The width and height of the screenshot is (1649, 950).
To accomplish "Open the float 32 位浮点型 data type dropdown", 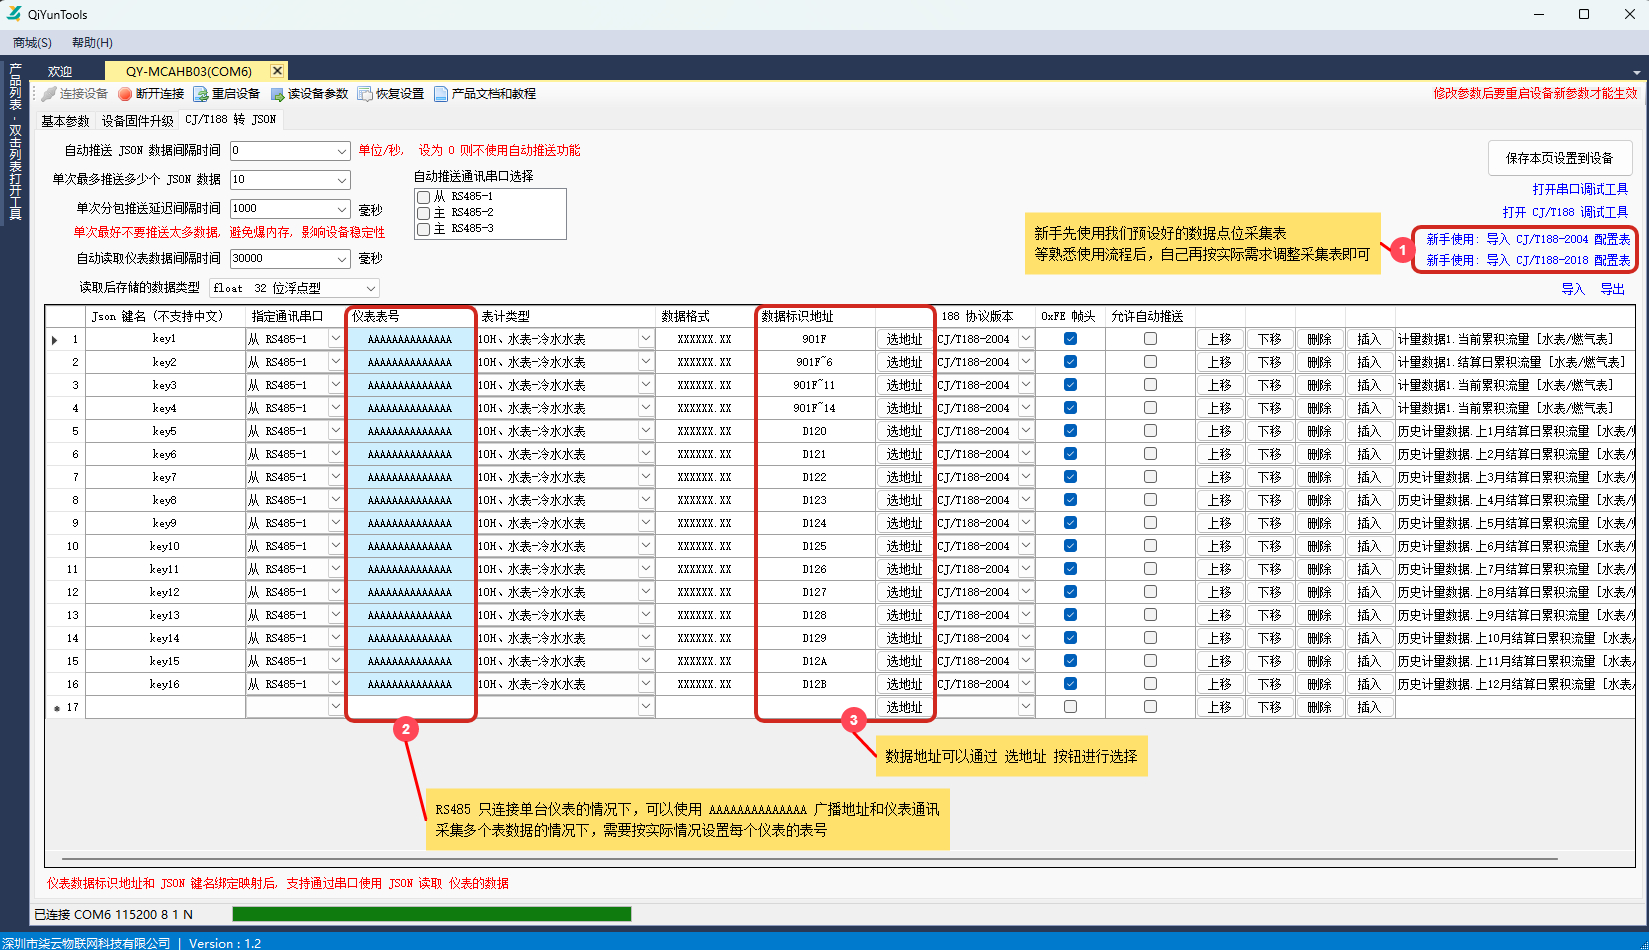I will pyautogui.click(x=369, y=287).
